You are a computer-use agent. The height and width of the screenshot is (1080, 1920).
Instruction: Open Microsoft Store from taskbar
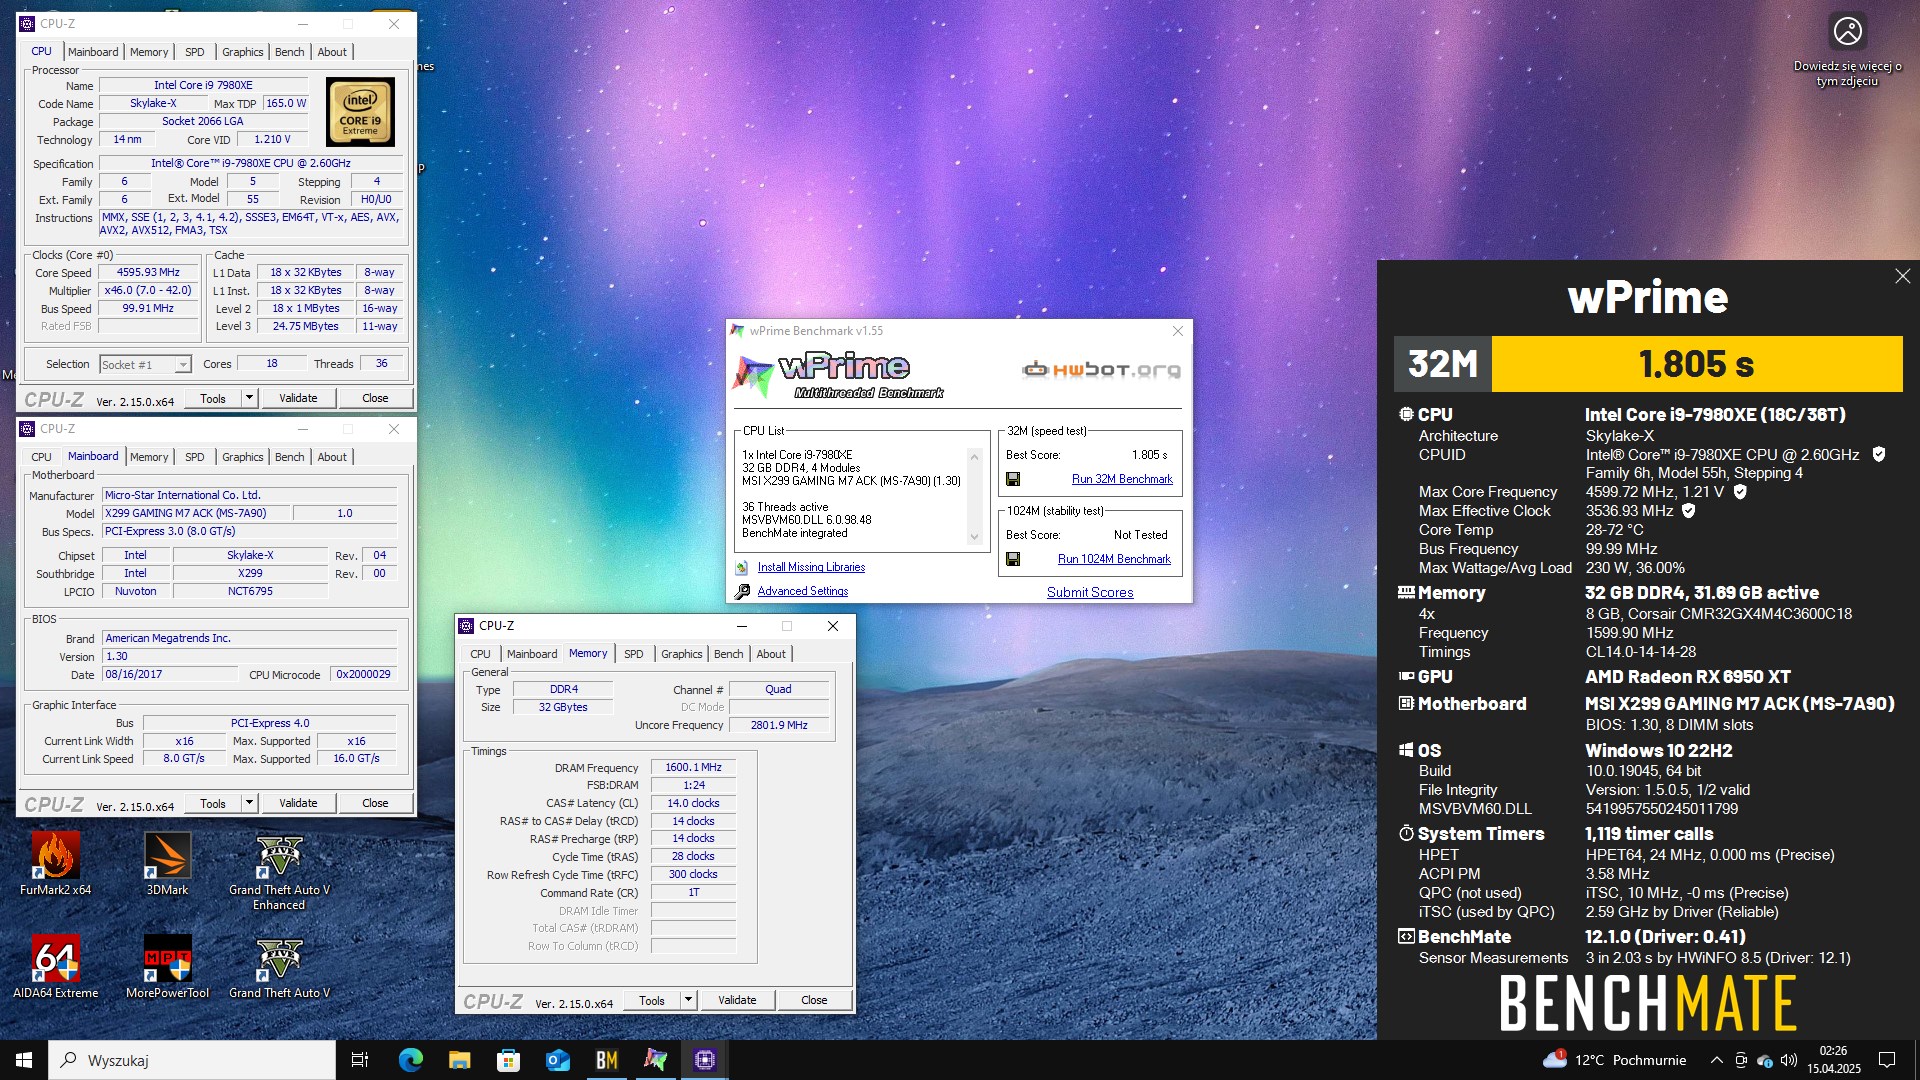point(508,1060)
